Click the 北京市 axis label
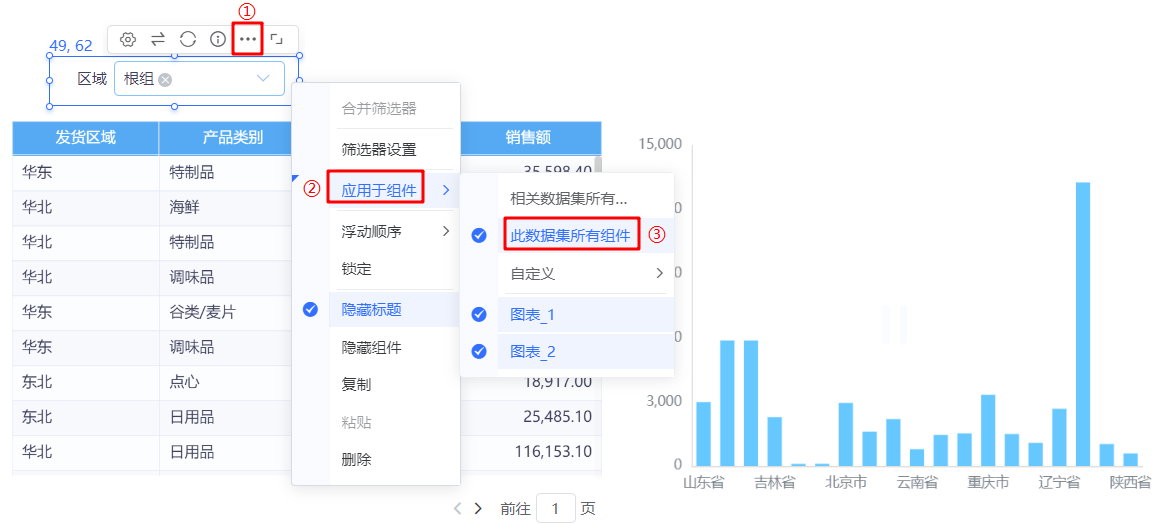Viewport: 1160px width, 524px height. click(x=846, y=483)
